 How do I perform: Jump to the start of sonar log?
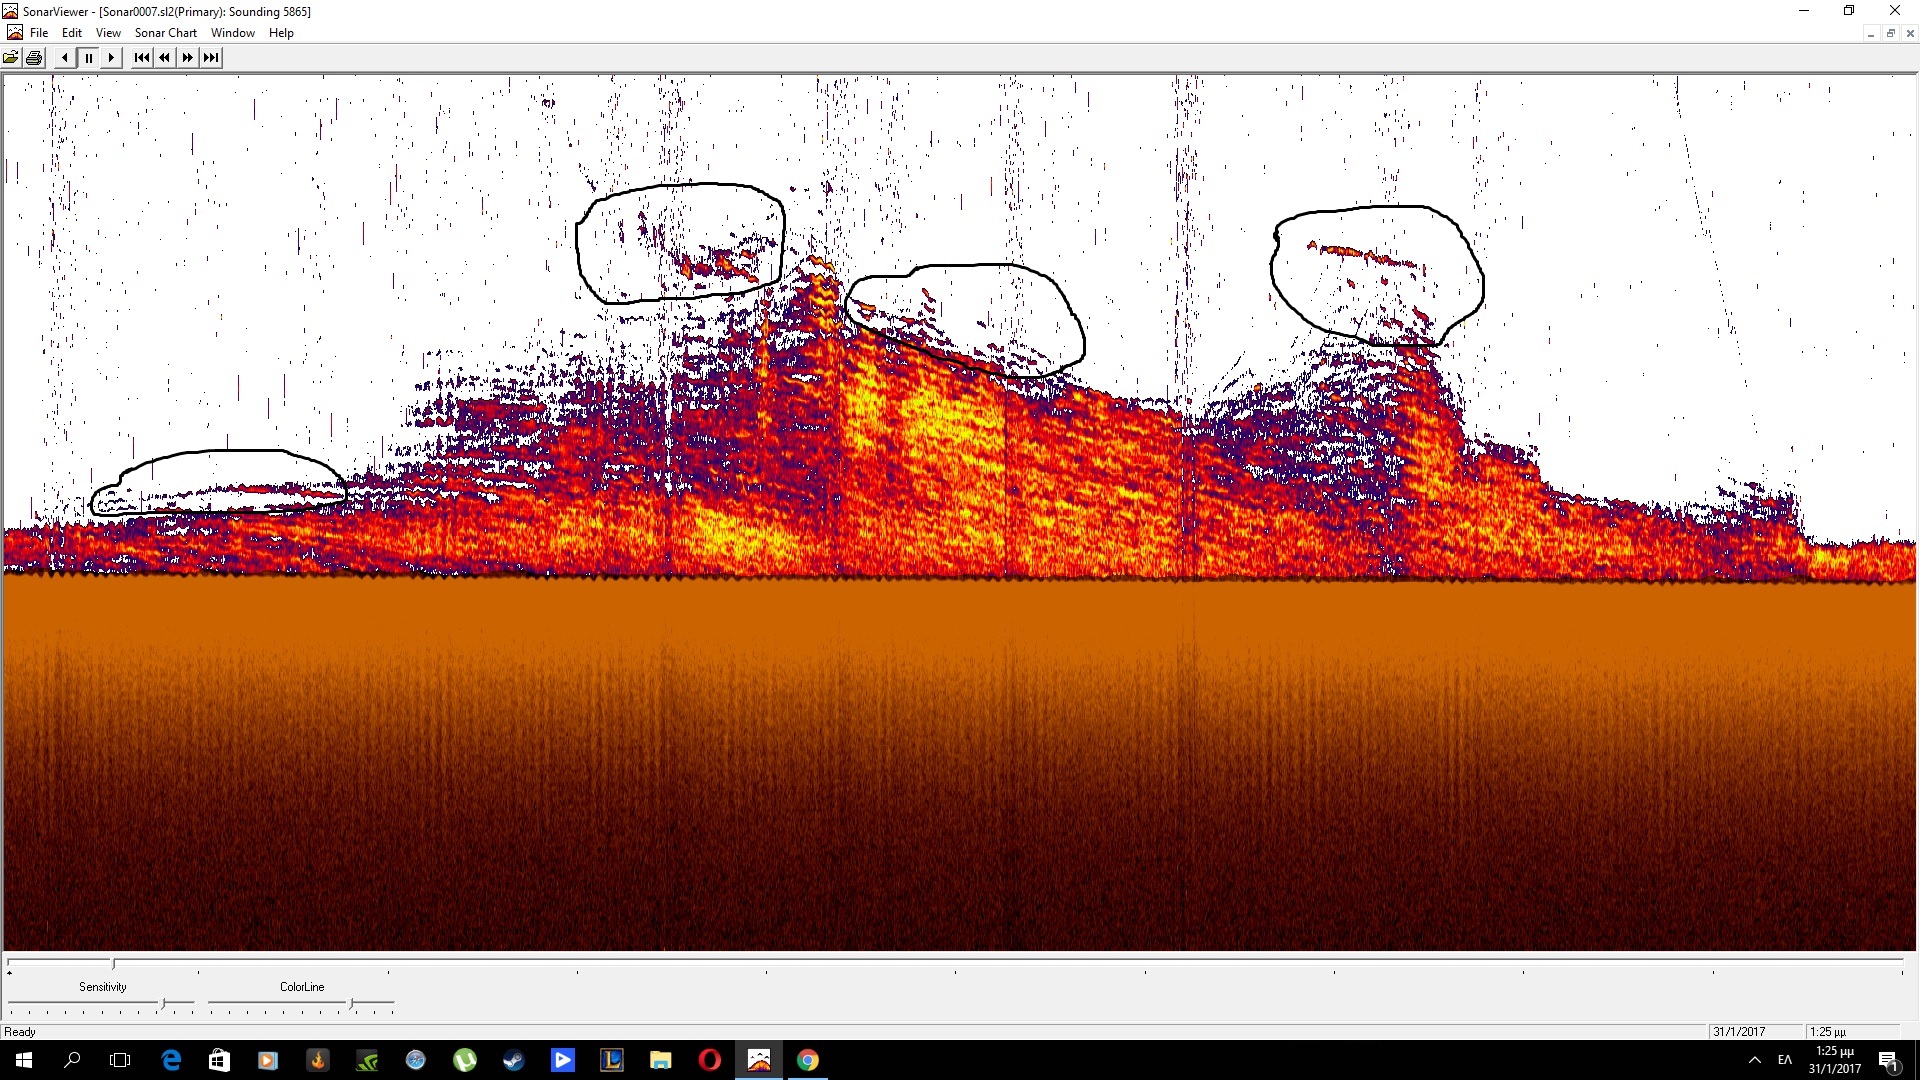141,58
